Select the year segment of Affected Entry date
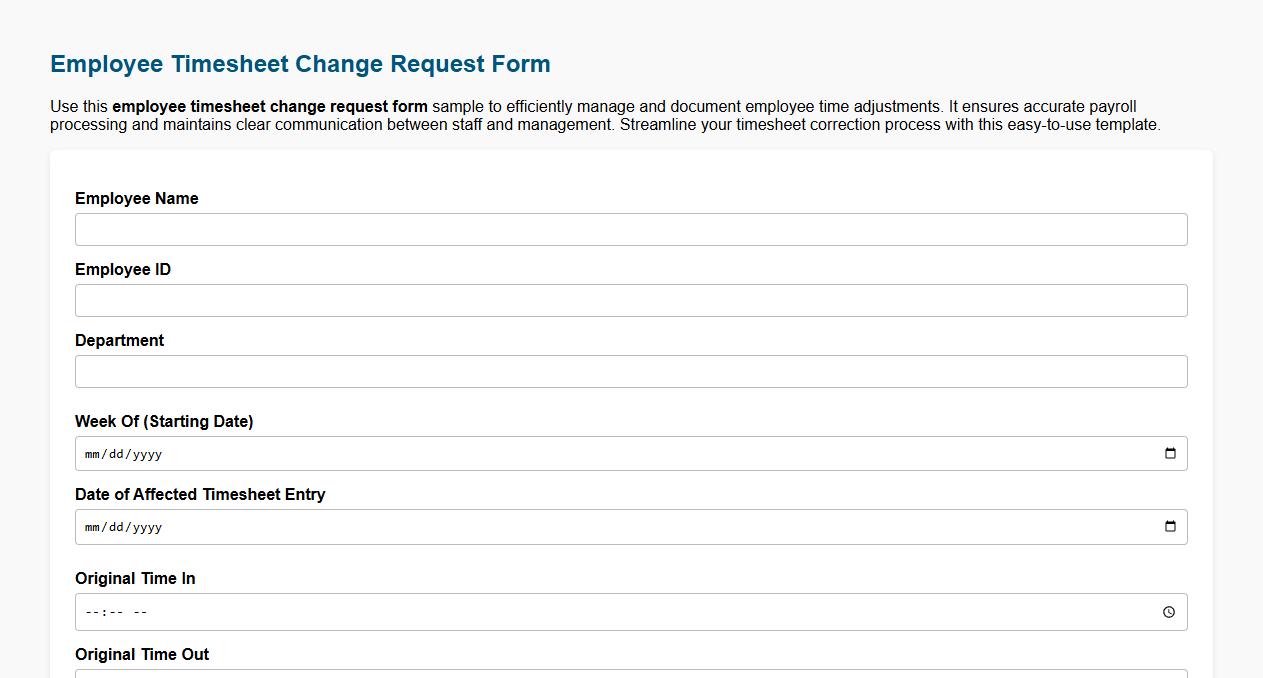 [x=146, y=527]
